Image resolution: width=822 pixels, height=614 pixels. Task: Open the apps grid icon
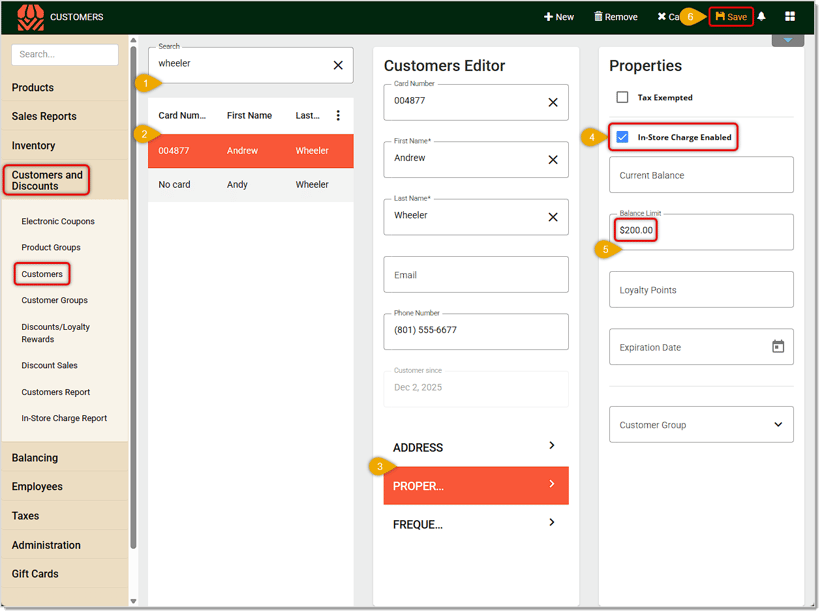792,16
